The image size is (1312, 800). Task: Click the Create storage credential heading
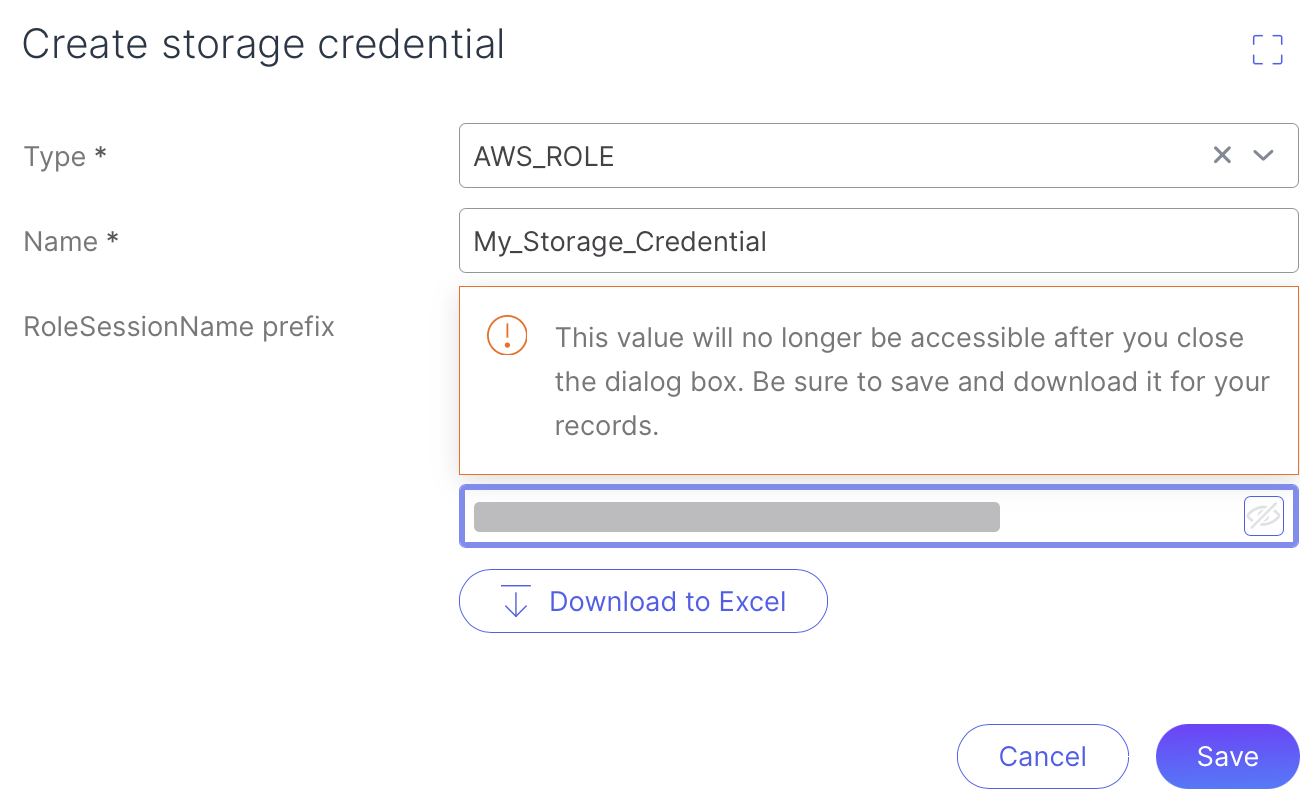tap(263, 45)
